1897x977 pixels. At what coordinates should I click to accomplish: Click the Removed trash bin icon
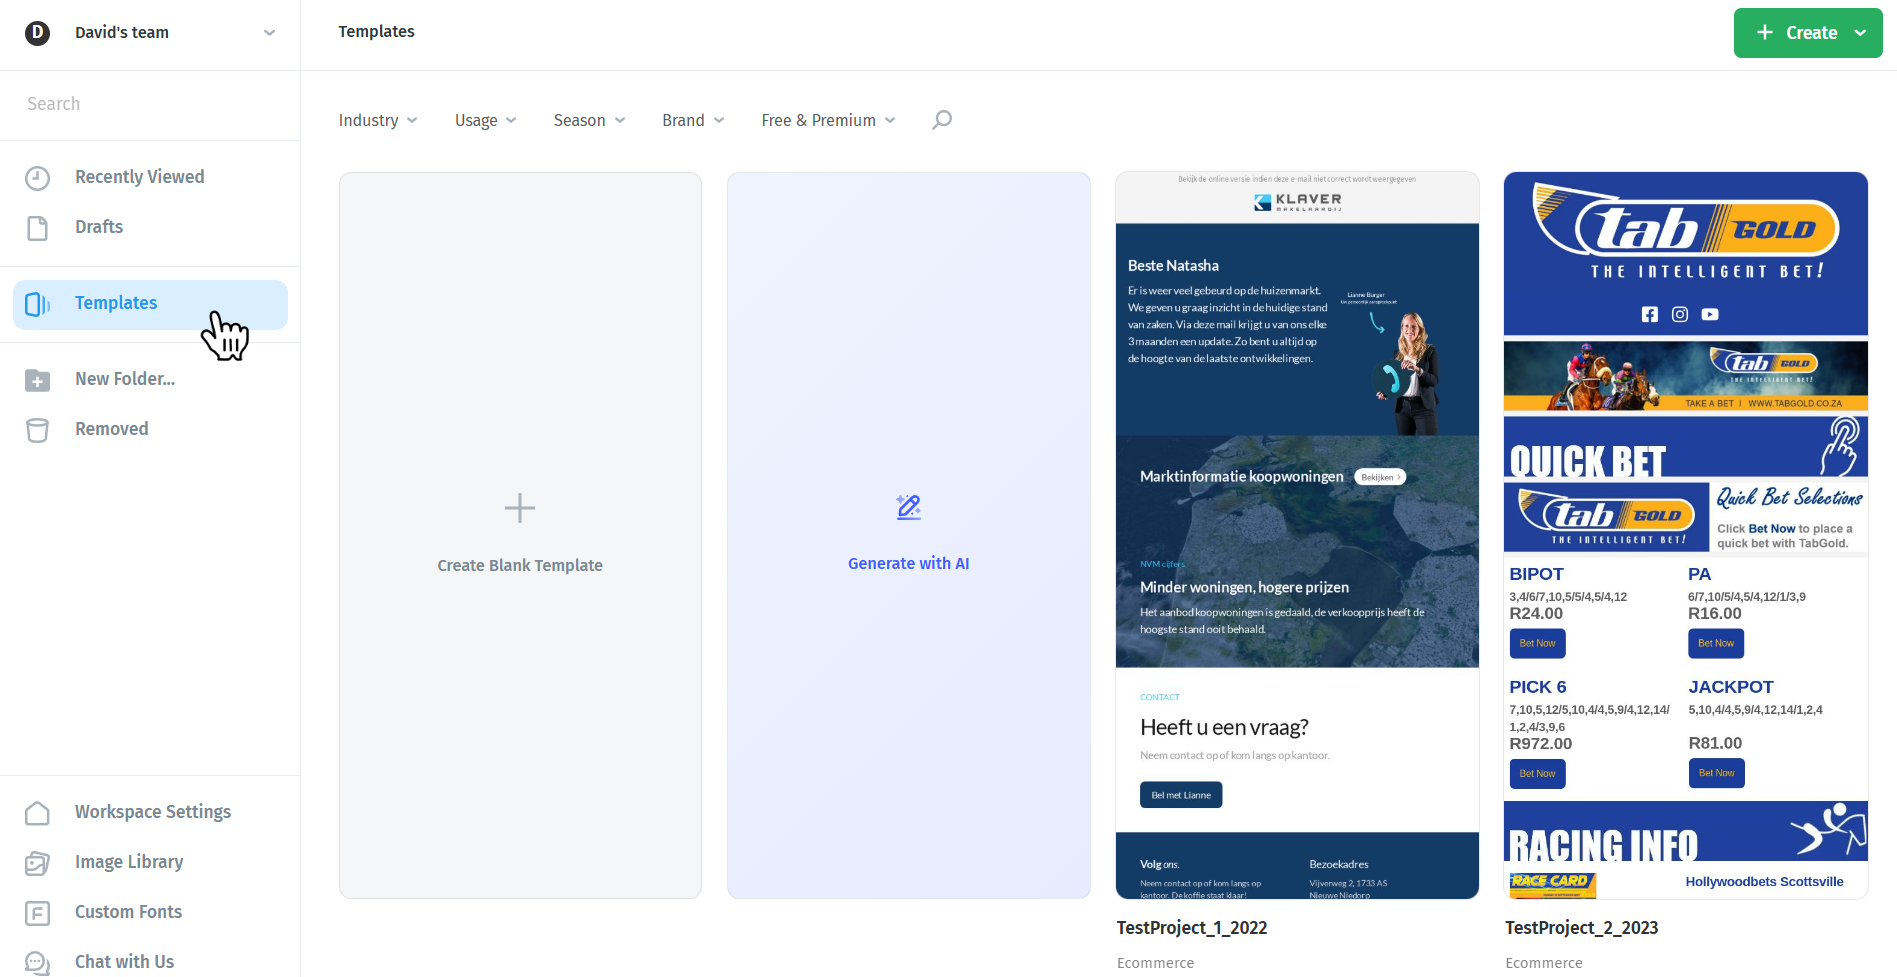tap(37, 430)
